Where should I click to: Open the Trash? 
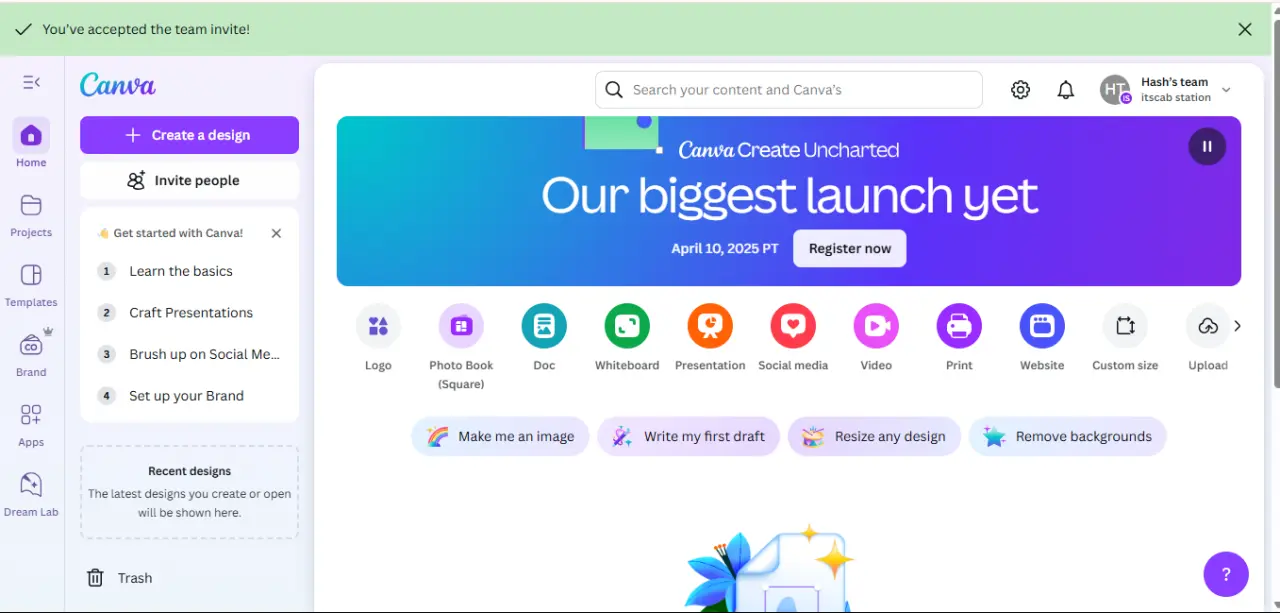(x=120, y=578)
